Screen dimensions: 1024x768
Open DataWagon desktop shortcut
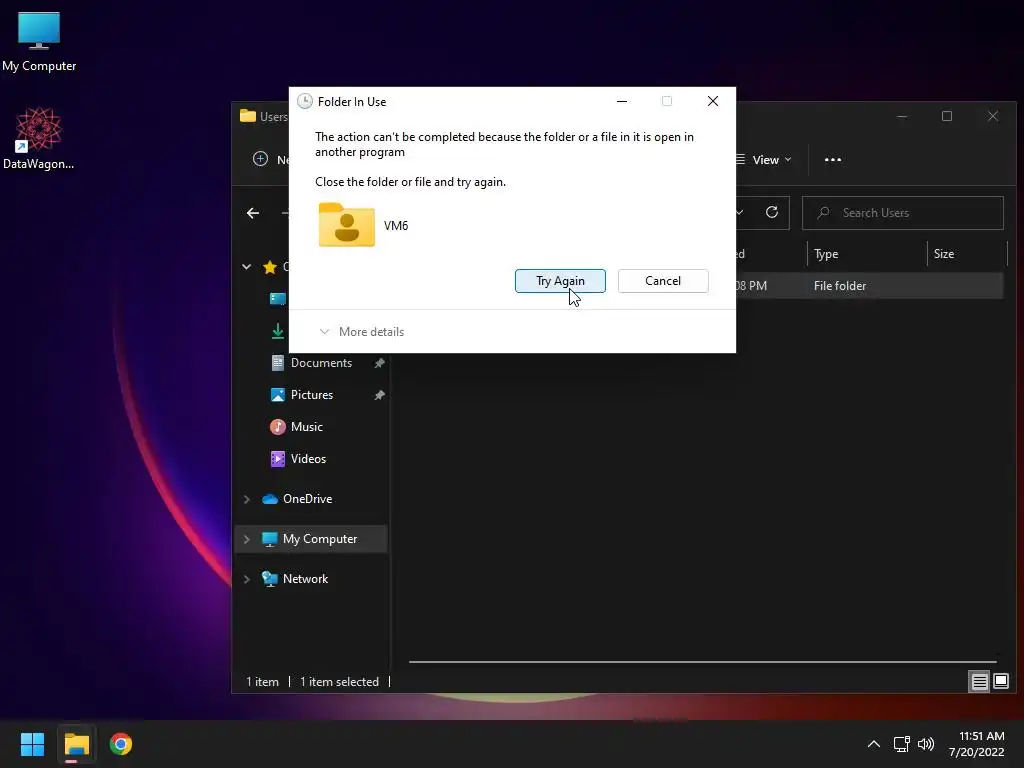point(39,138)
